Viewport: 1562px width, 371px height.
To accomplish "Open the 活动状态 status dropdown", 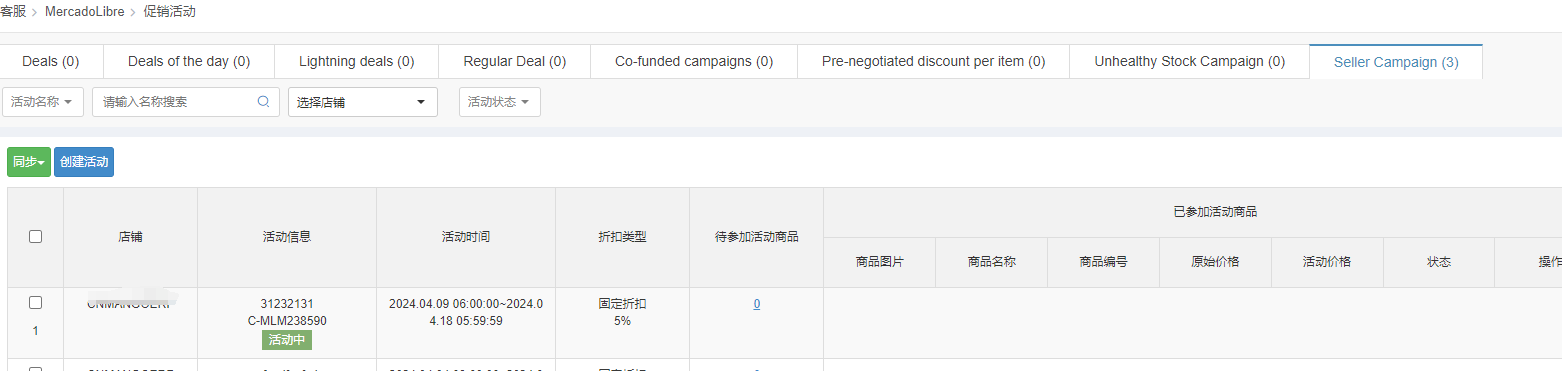I will click(x=500, y=102).
